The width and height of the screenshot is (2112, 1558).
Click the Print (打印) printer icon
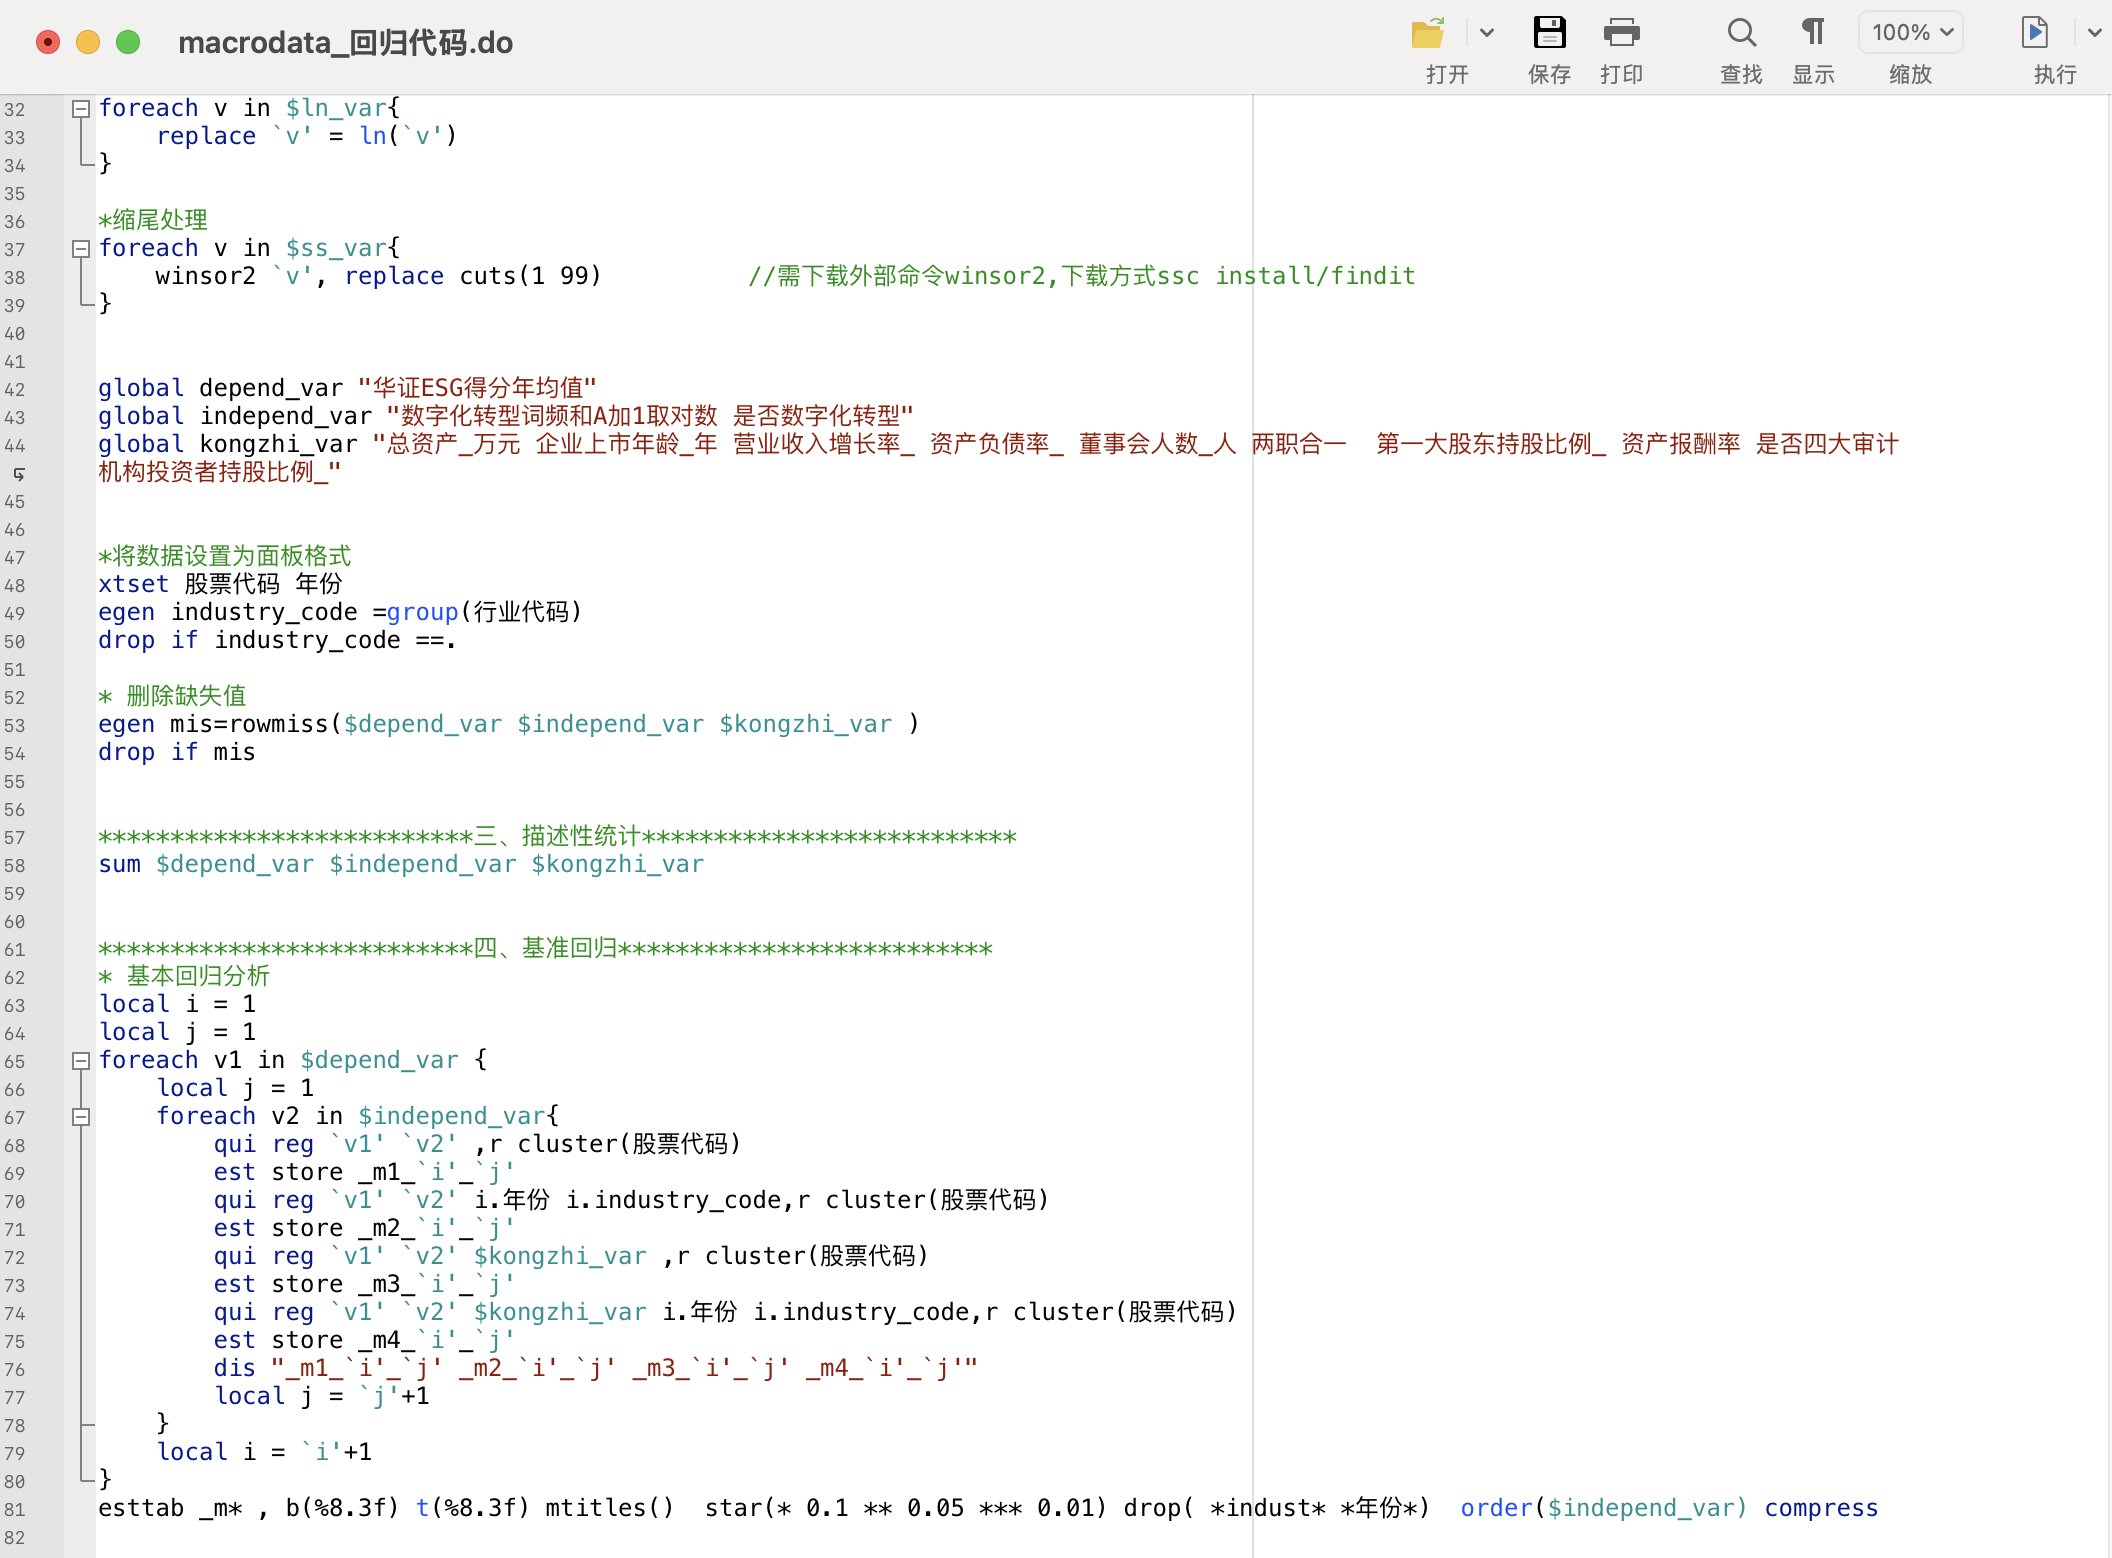click(x=1621, y=33)
